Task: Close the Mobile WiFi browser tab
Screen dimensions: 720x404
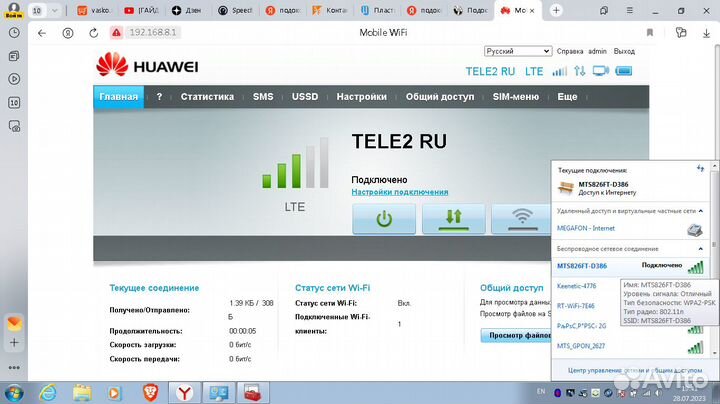Action: point(532,10)
